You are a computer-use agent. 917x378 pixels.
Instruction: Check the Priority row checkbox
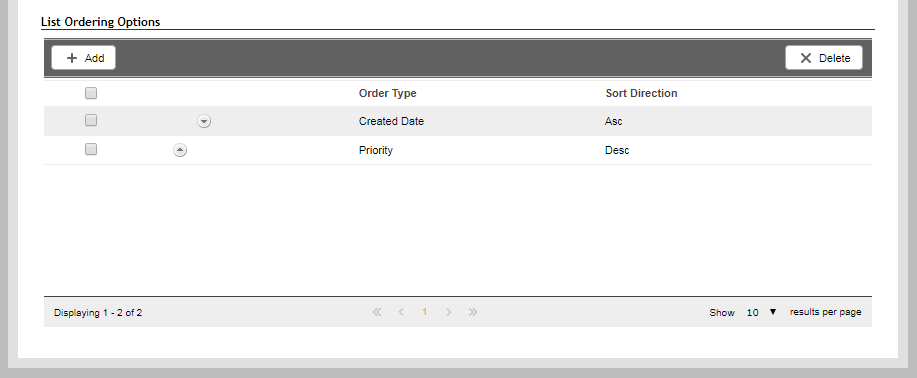pos(91,149)
